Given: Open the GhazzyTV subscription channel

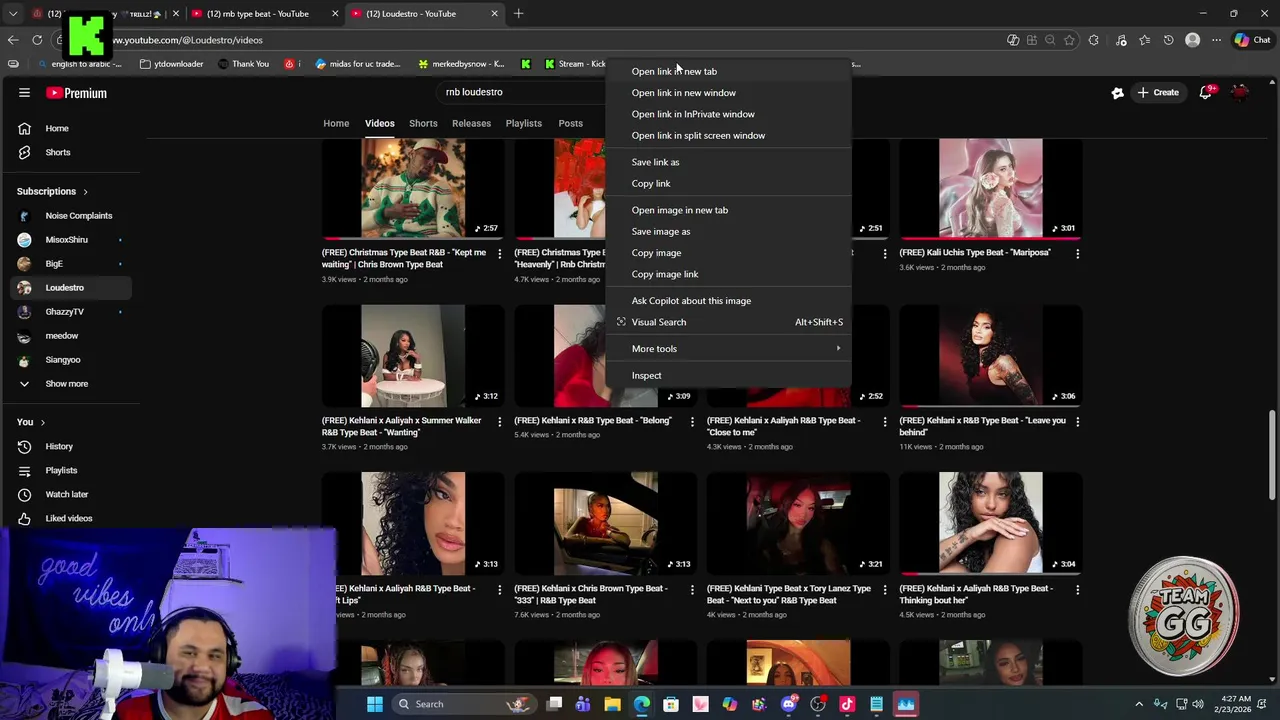Looking at the screenshot, I should (70, 311).
